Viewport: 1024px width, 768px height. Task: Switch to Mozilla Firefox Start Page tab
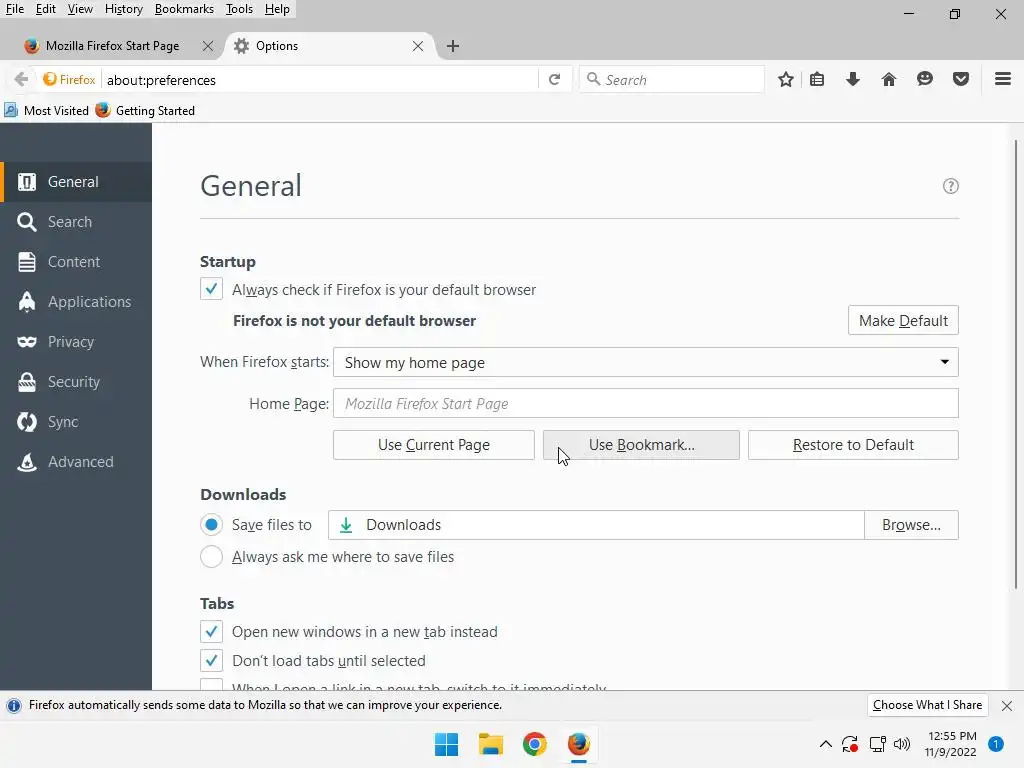pos(112,46)
